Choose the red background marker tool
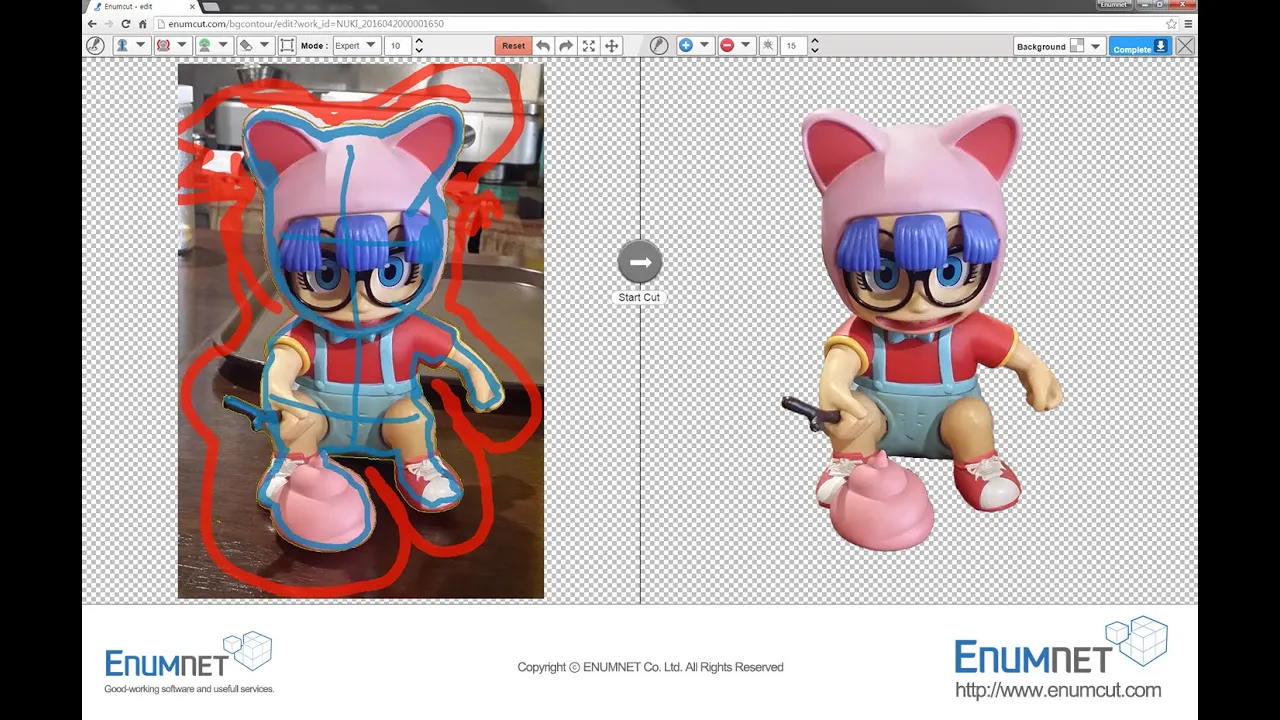The width and height of the screenshot is (1280, 720). [163, 45]
